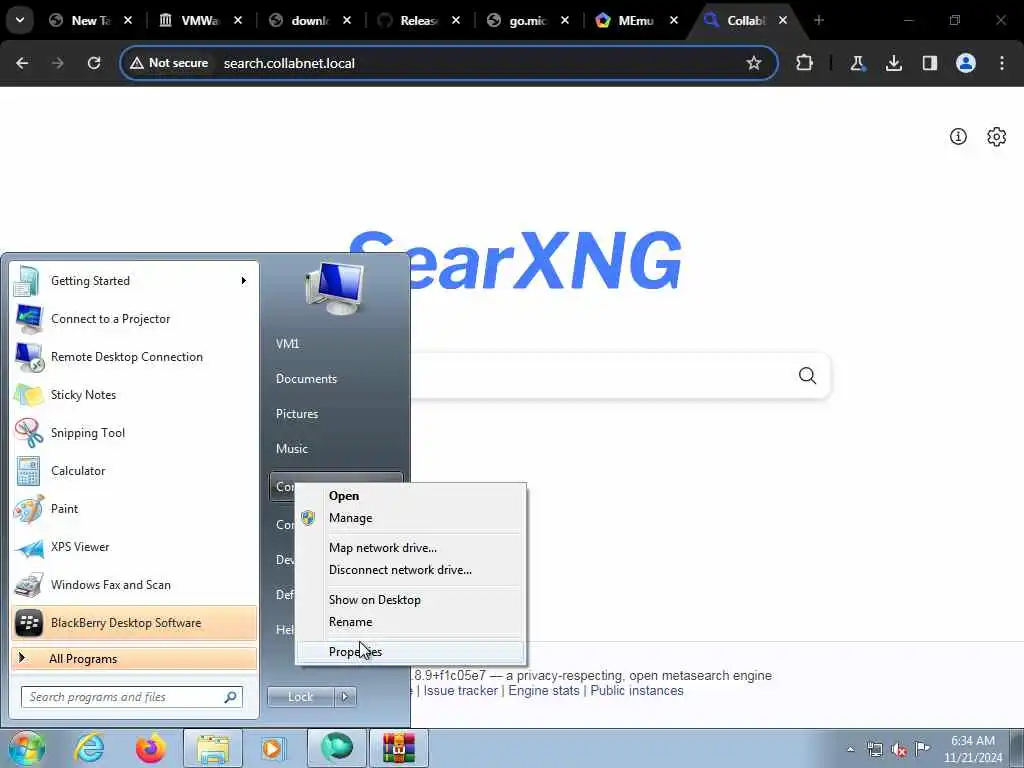Open Pictures from Start menu
The height and width of the screenshot is (768, 1024).
point(297,414)
